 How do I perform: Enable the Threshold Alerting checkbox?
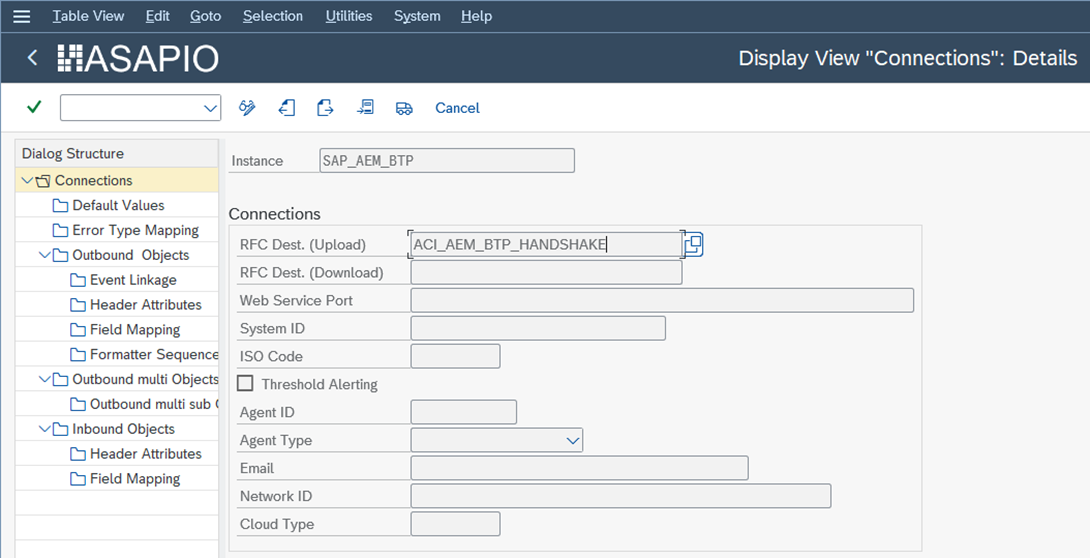(245, 384)
